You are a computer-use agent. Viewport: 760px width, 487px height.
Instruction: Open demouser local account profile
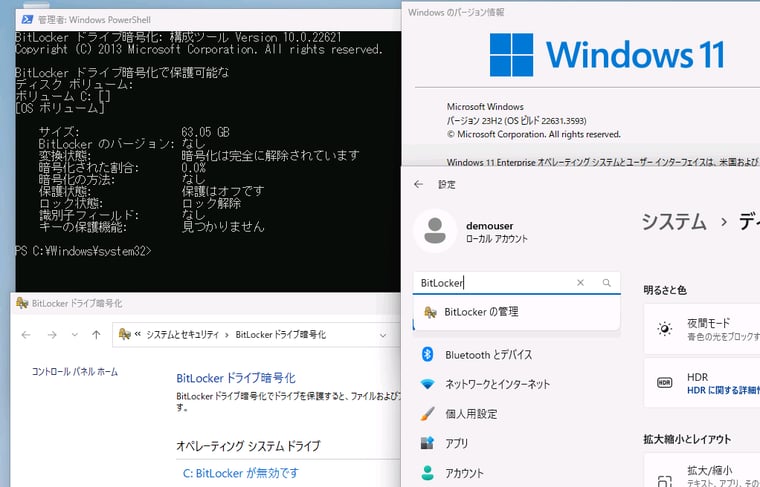496,232
